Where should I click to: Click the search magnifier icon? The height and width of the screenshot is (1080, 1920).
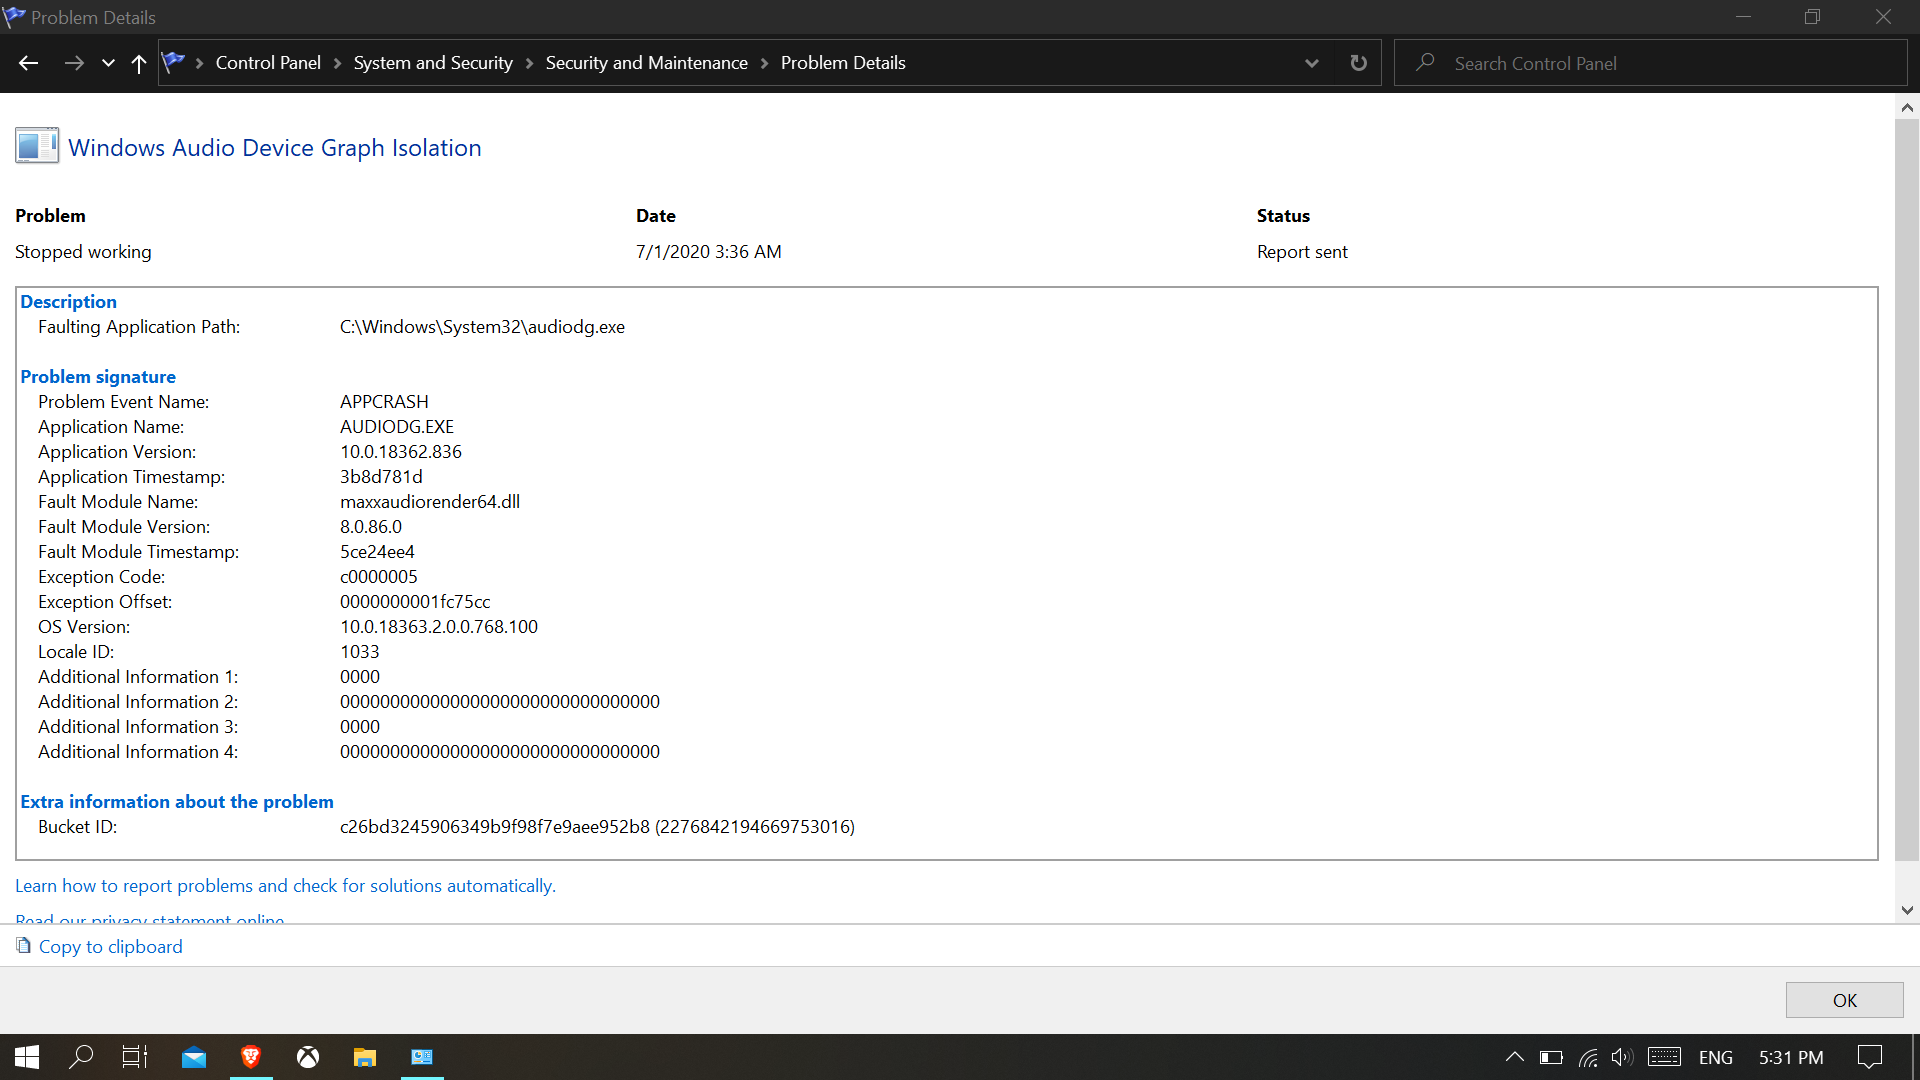1425,62
